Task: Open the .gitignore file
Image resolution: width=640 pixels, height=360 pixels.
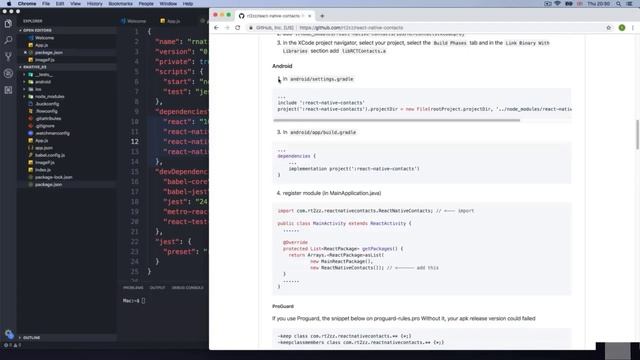Action: [45, 126]
